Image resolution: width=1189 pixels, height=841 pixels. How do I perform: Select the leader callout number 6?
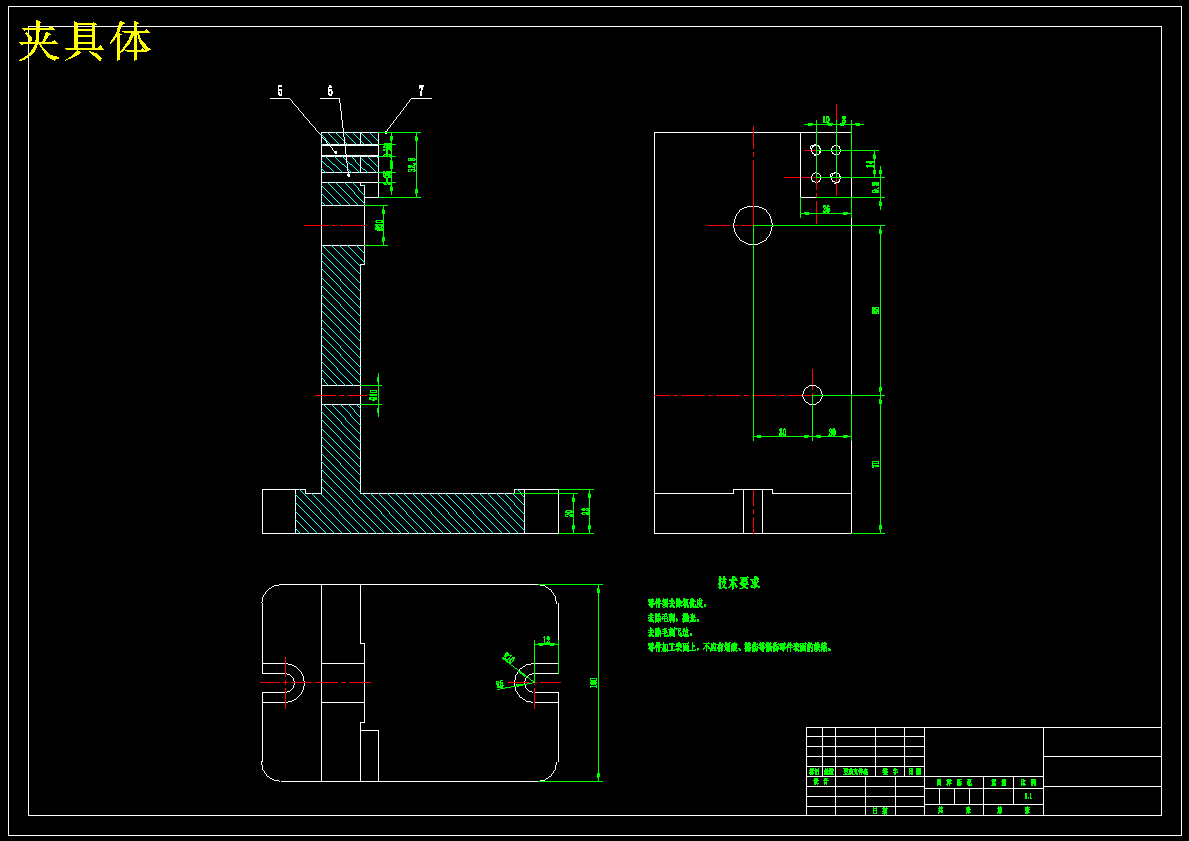330,91
